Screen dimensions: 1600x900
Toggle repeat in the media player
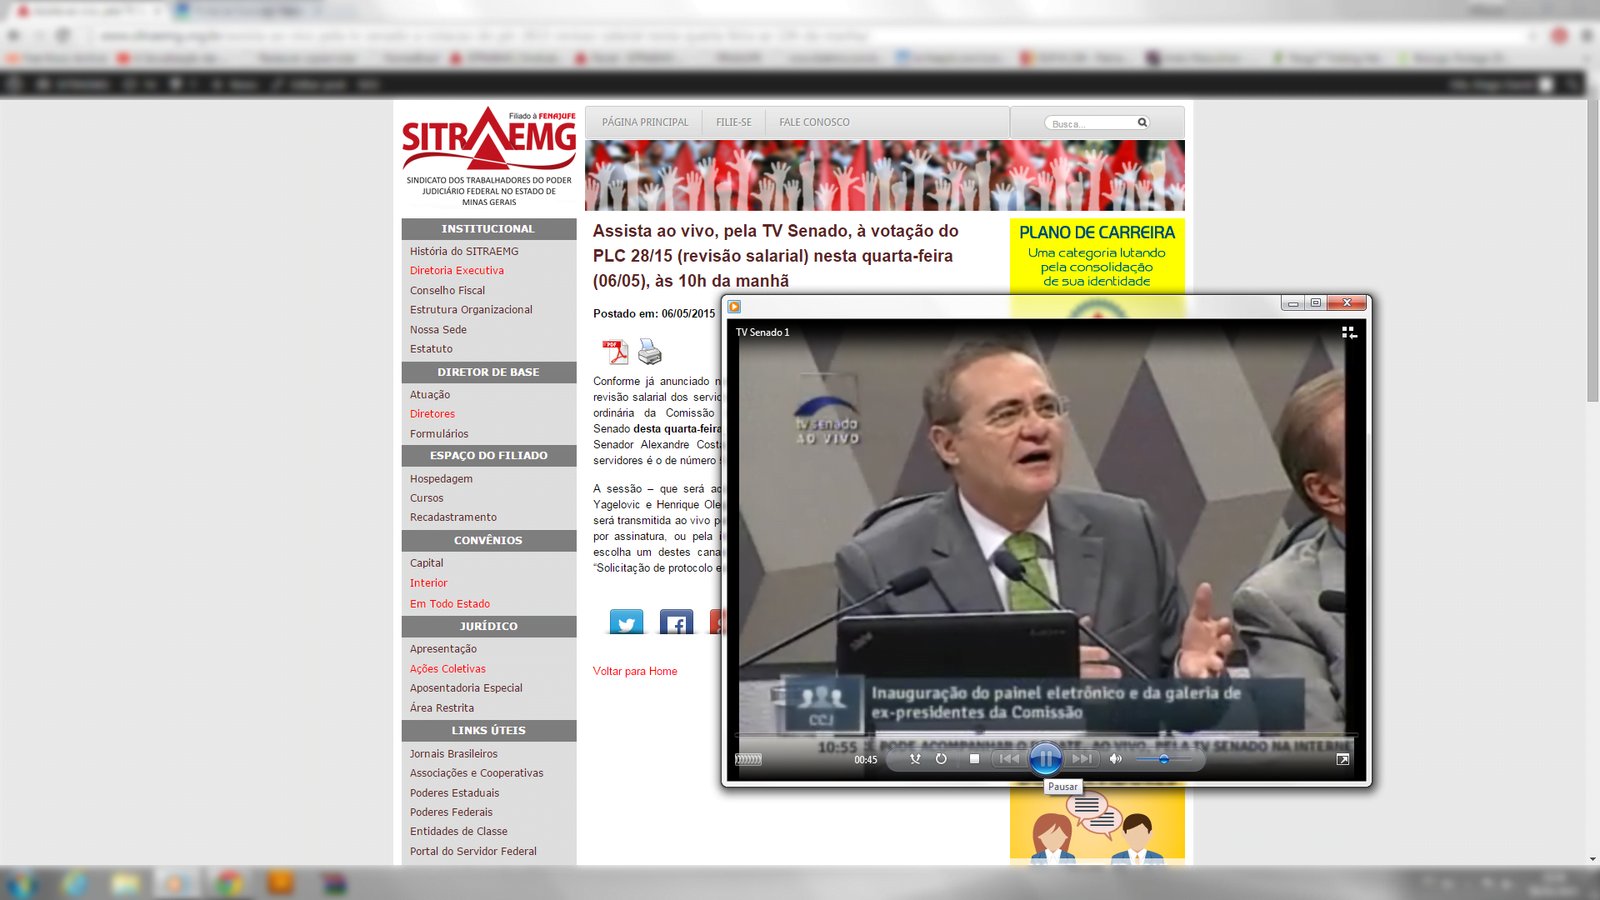(x=941, y=759)
